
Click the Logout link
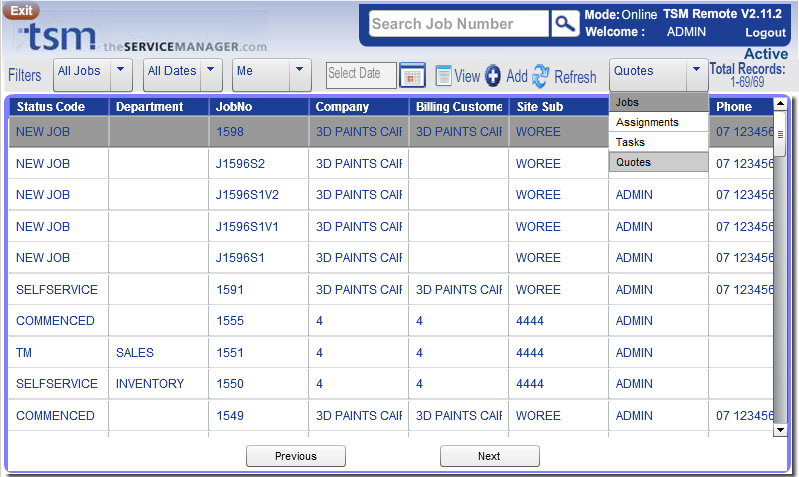click(x=765, y=33)
